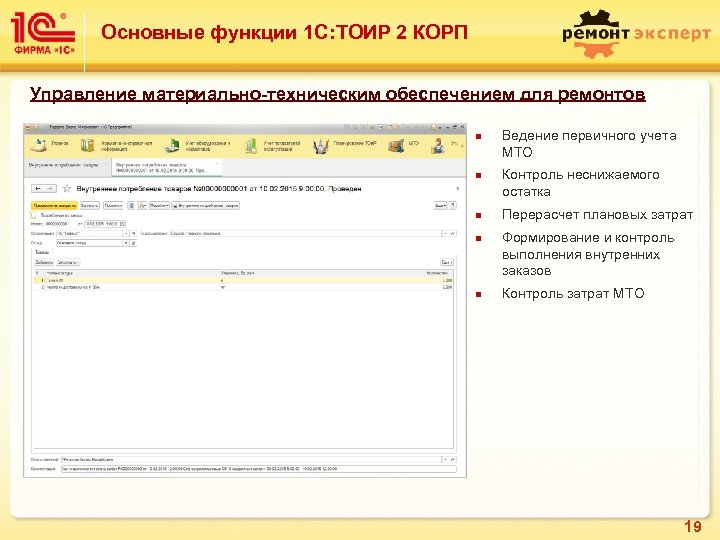Click slide page number 19
This screenshot has height=540, width=720.
pyautogui.click(x=693, y=526)
